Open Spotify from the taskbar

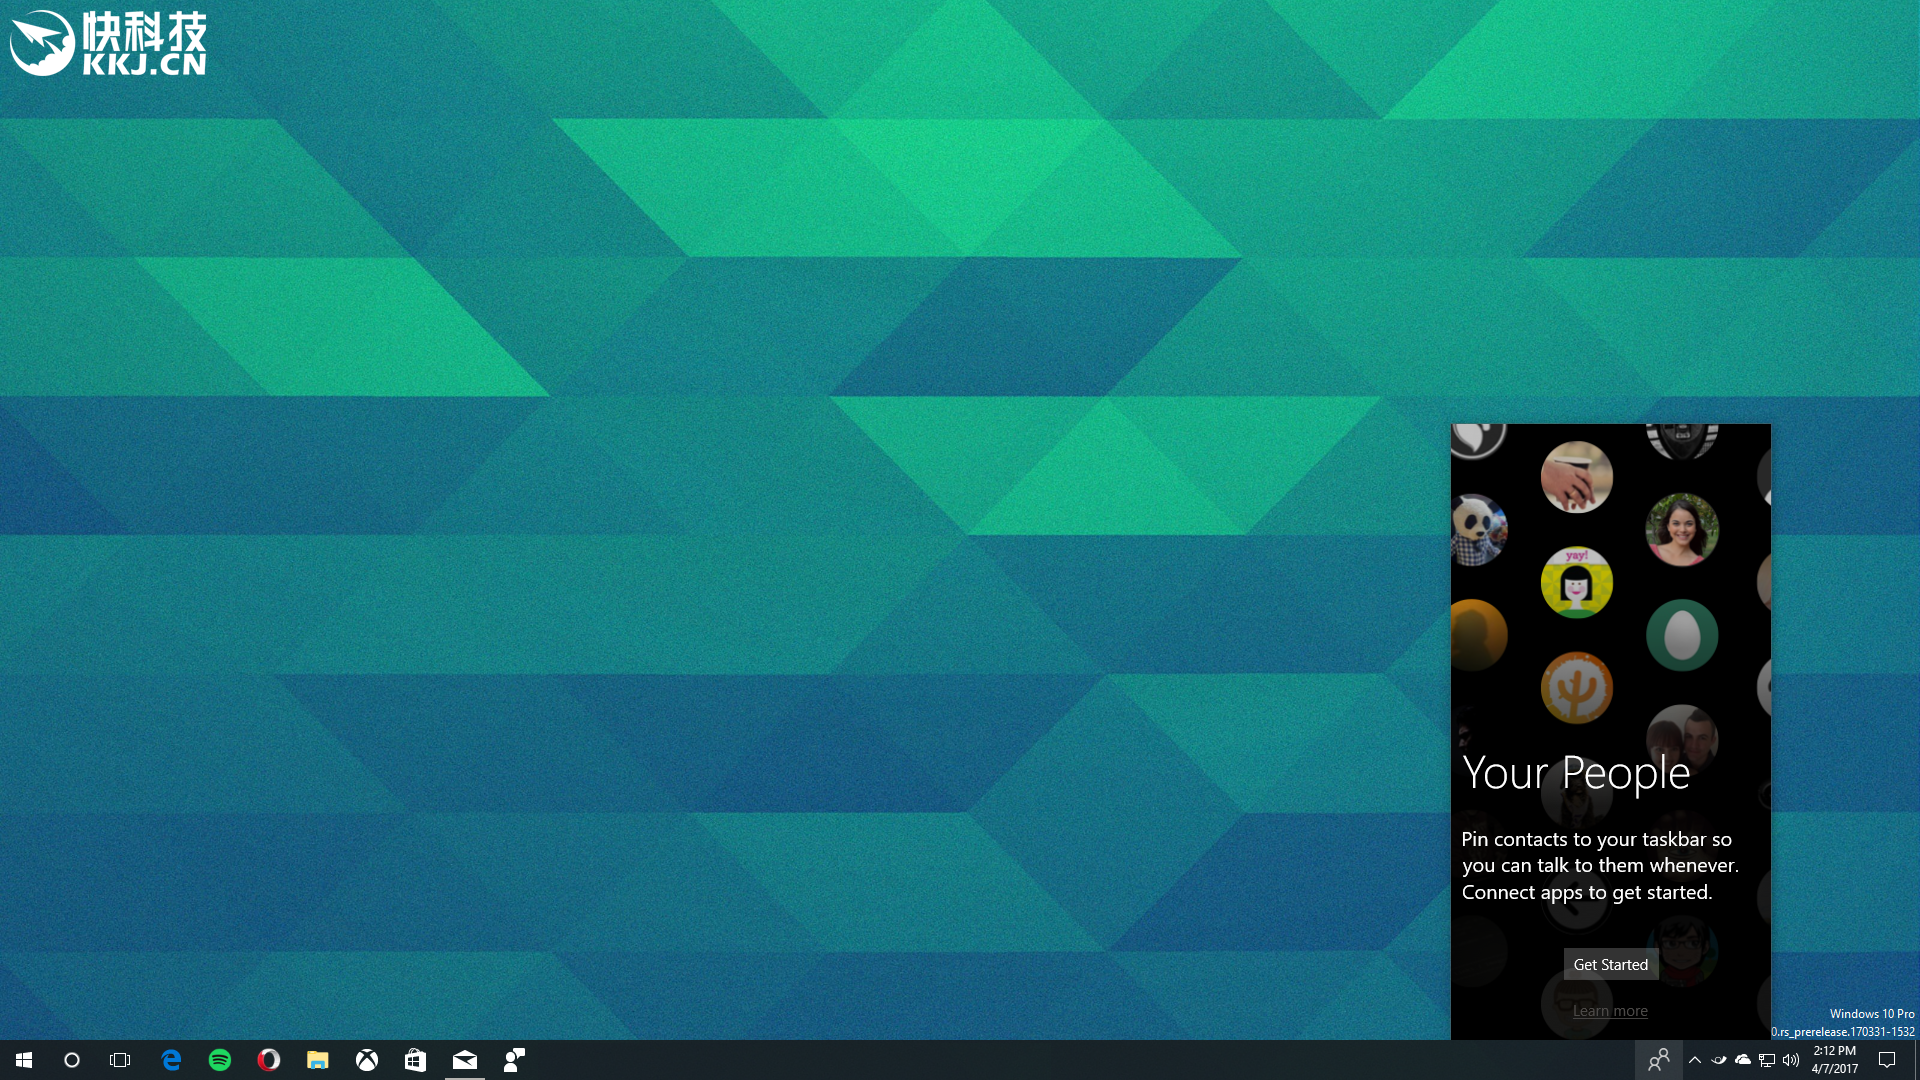(x=220, y=1060)
